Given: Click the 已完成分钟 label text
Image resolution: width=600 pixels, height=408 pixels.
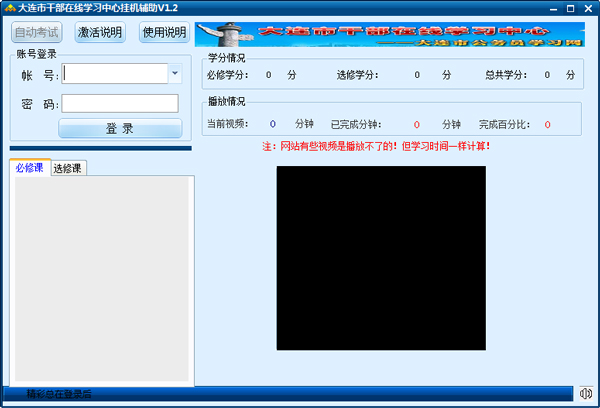Looking at the screenshot, I should (x=356, y=124).
